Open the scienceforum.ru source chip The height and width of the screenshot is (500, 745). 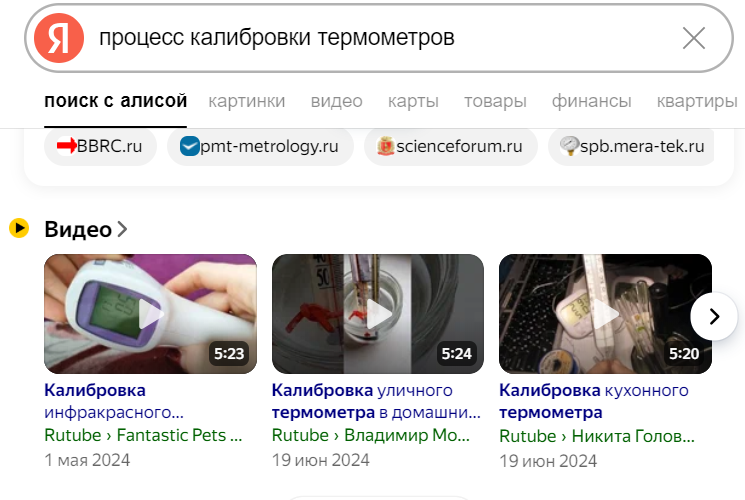(x=451, y=146)
